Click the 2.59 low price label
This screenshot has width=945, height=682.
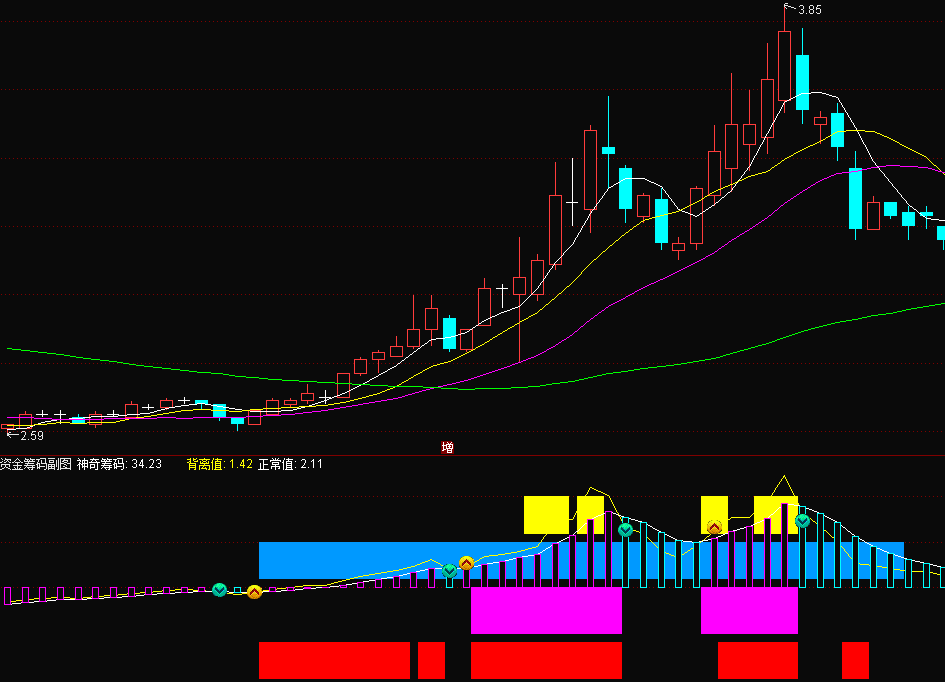pyautogui.click(x=32, y=436)
